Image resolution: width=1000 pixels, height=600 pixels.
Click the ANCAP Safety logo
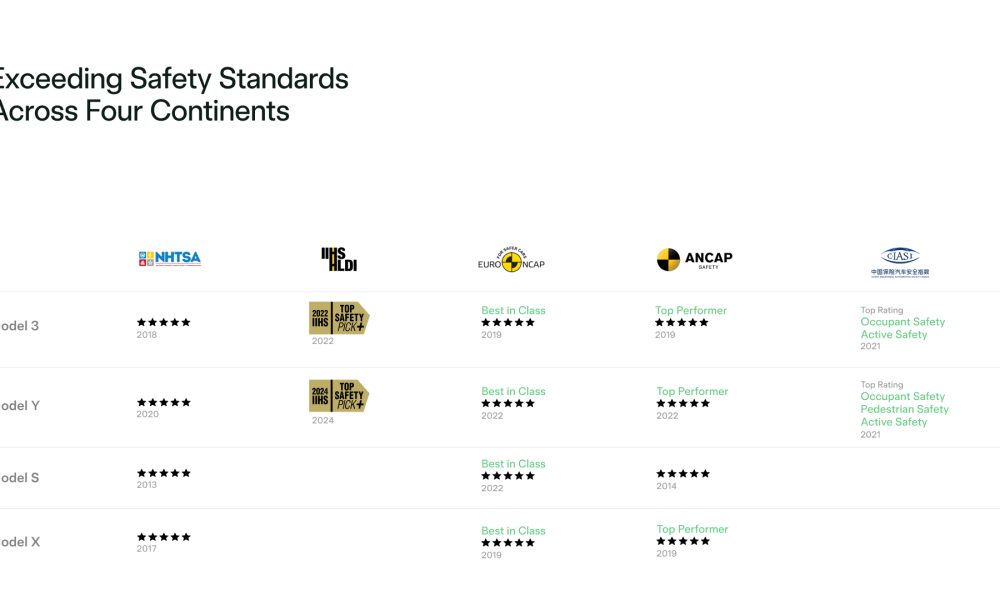[x=695, y=259]
